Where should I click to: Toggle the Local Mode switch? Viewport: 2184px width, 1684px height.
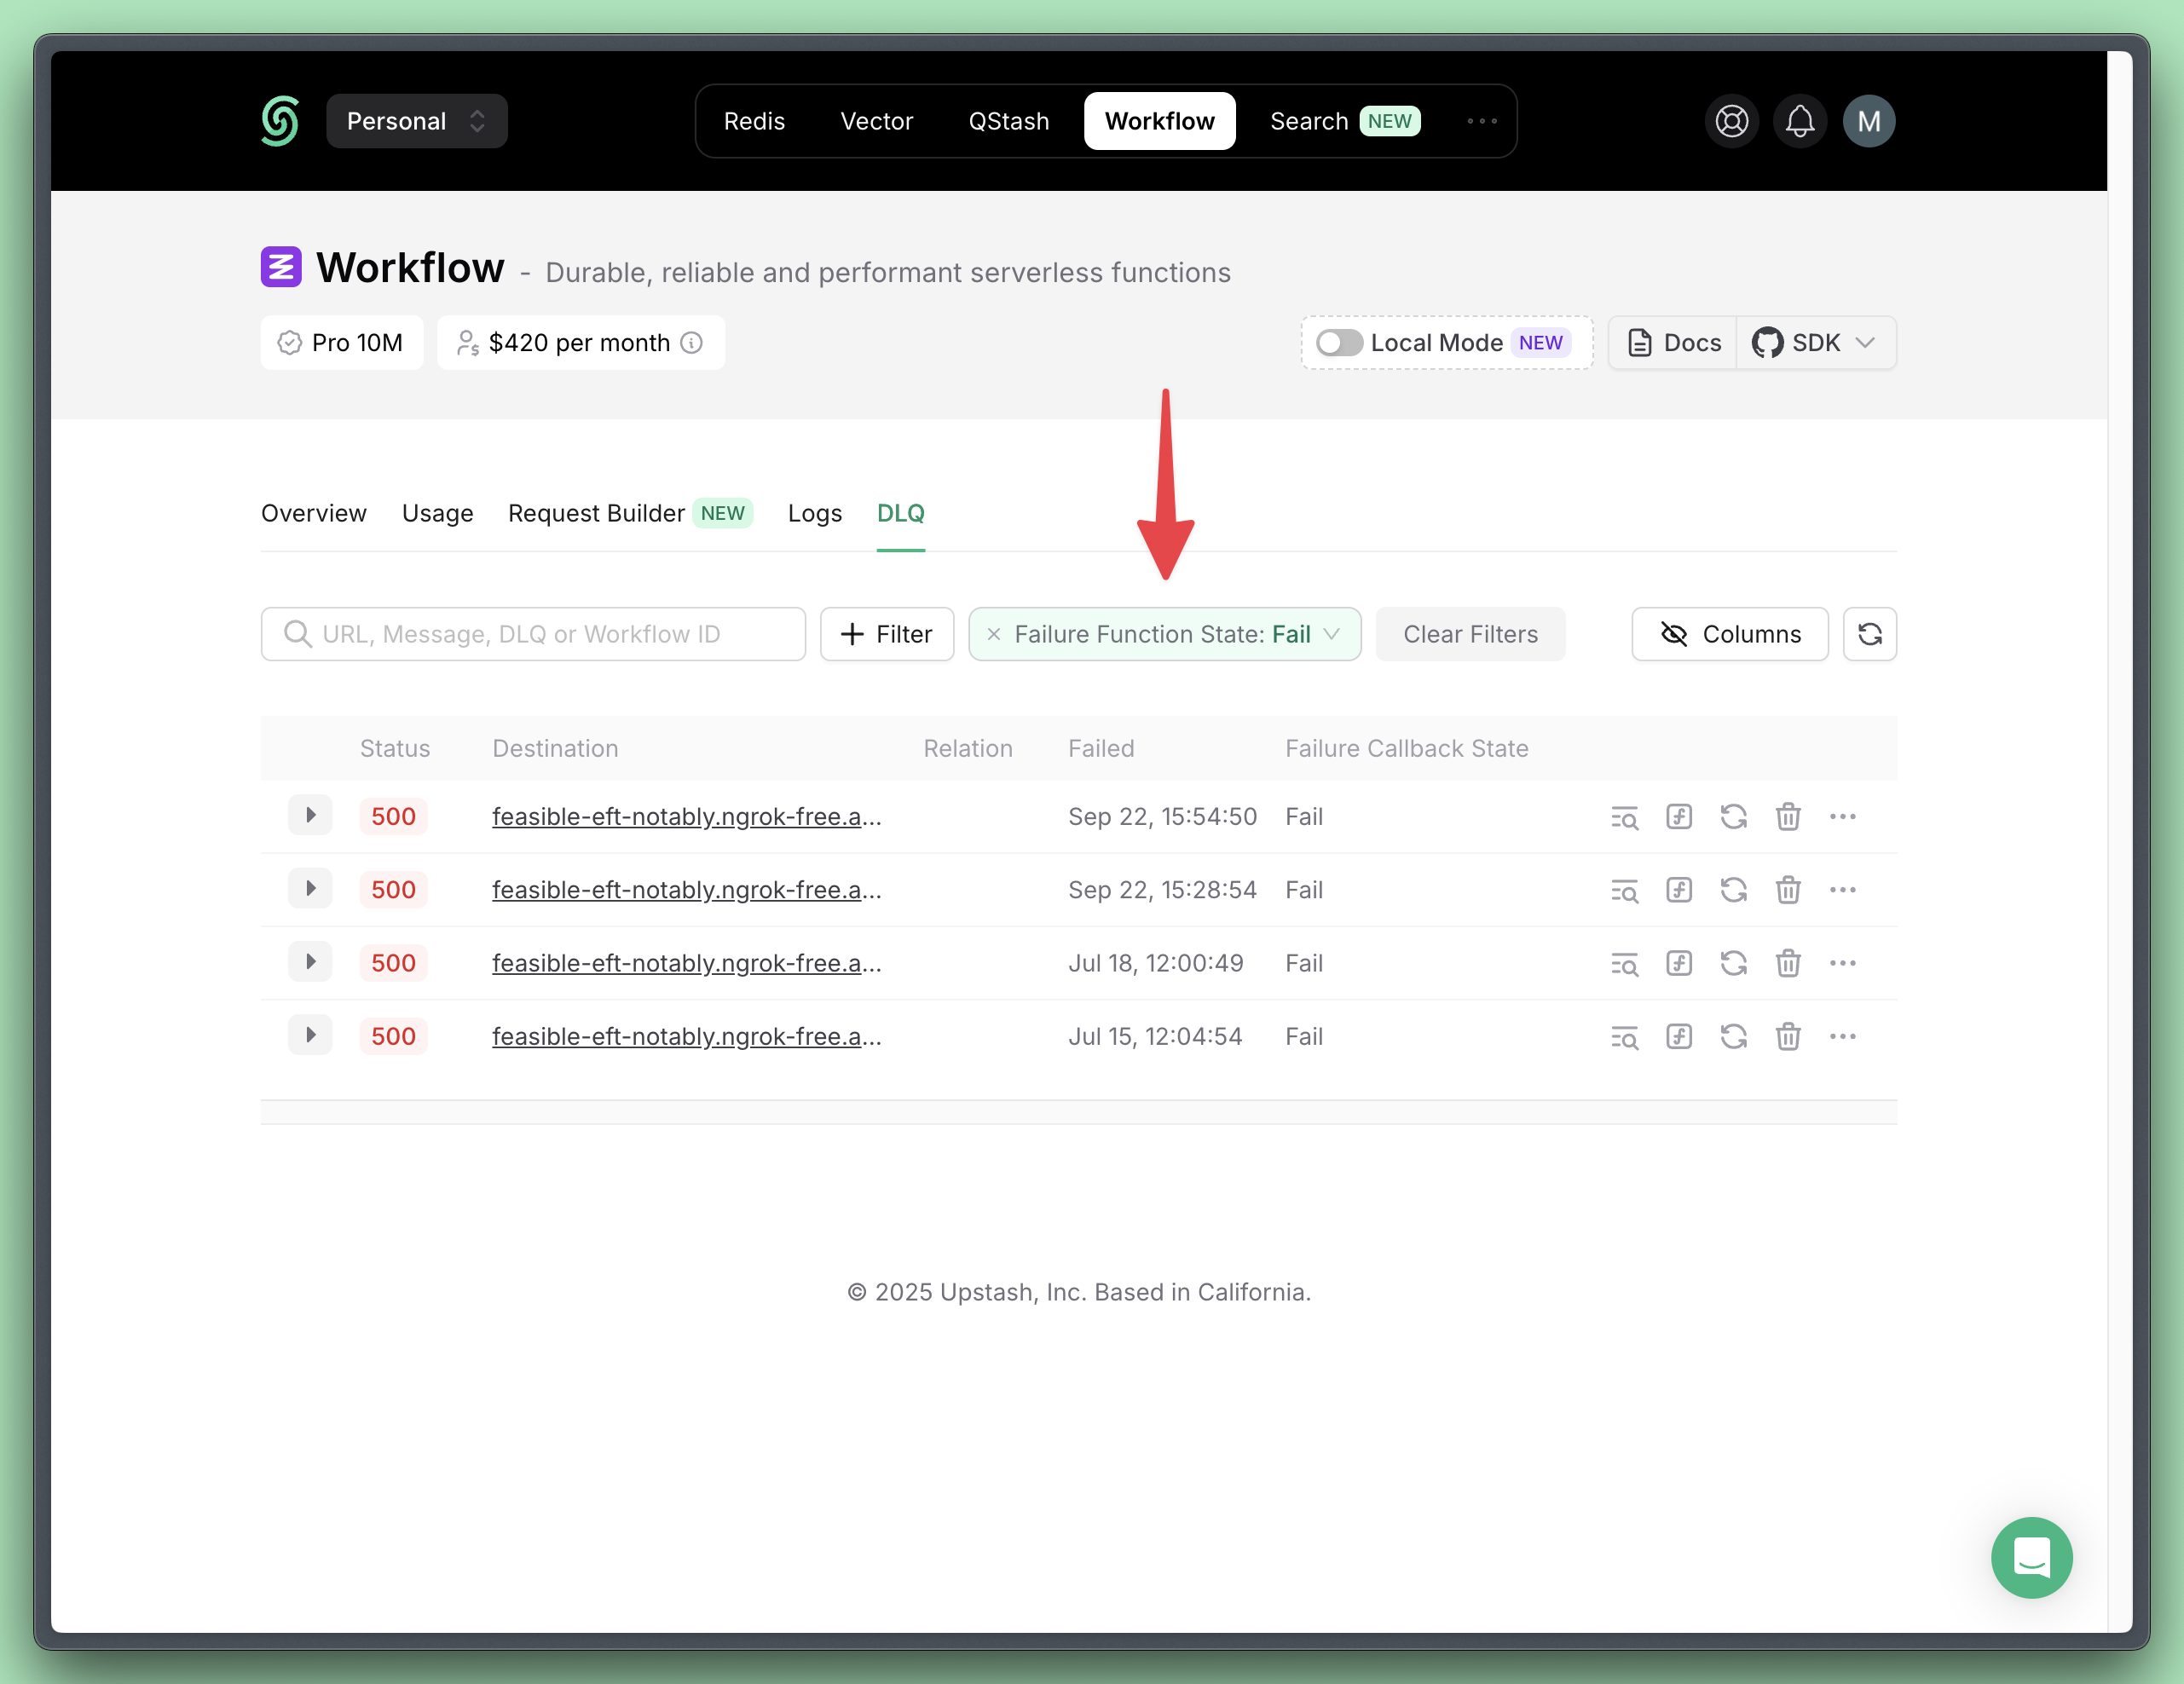[1339, 343]
